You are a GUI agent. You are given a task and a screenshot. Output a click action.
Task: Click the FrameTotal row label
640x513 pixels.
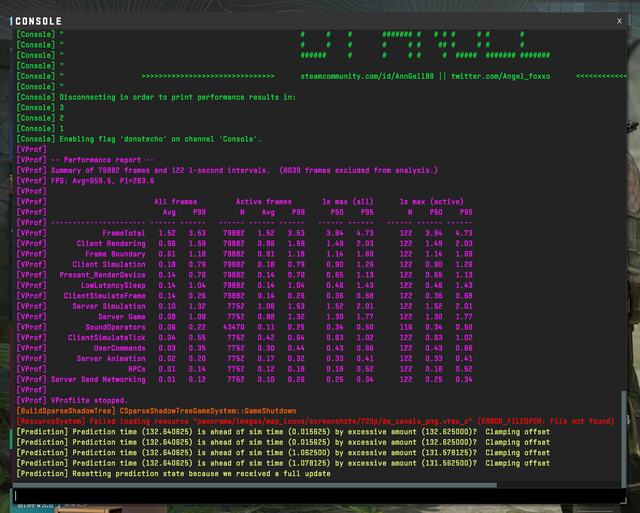(124, 233)
